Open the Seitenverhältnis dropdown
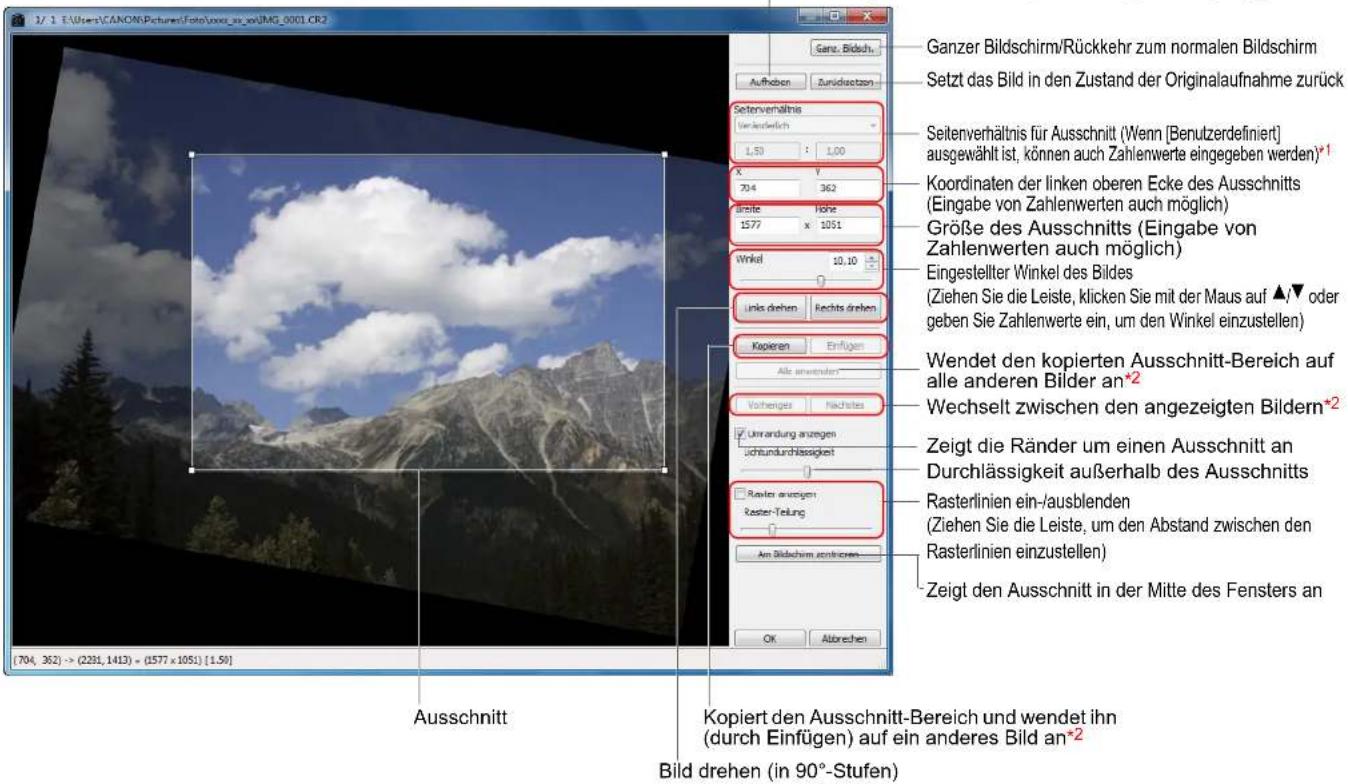This screenshot has width=1348, height=784. point(807,127)
